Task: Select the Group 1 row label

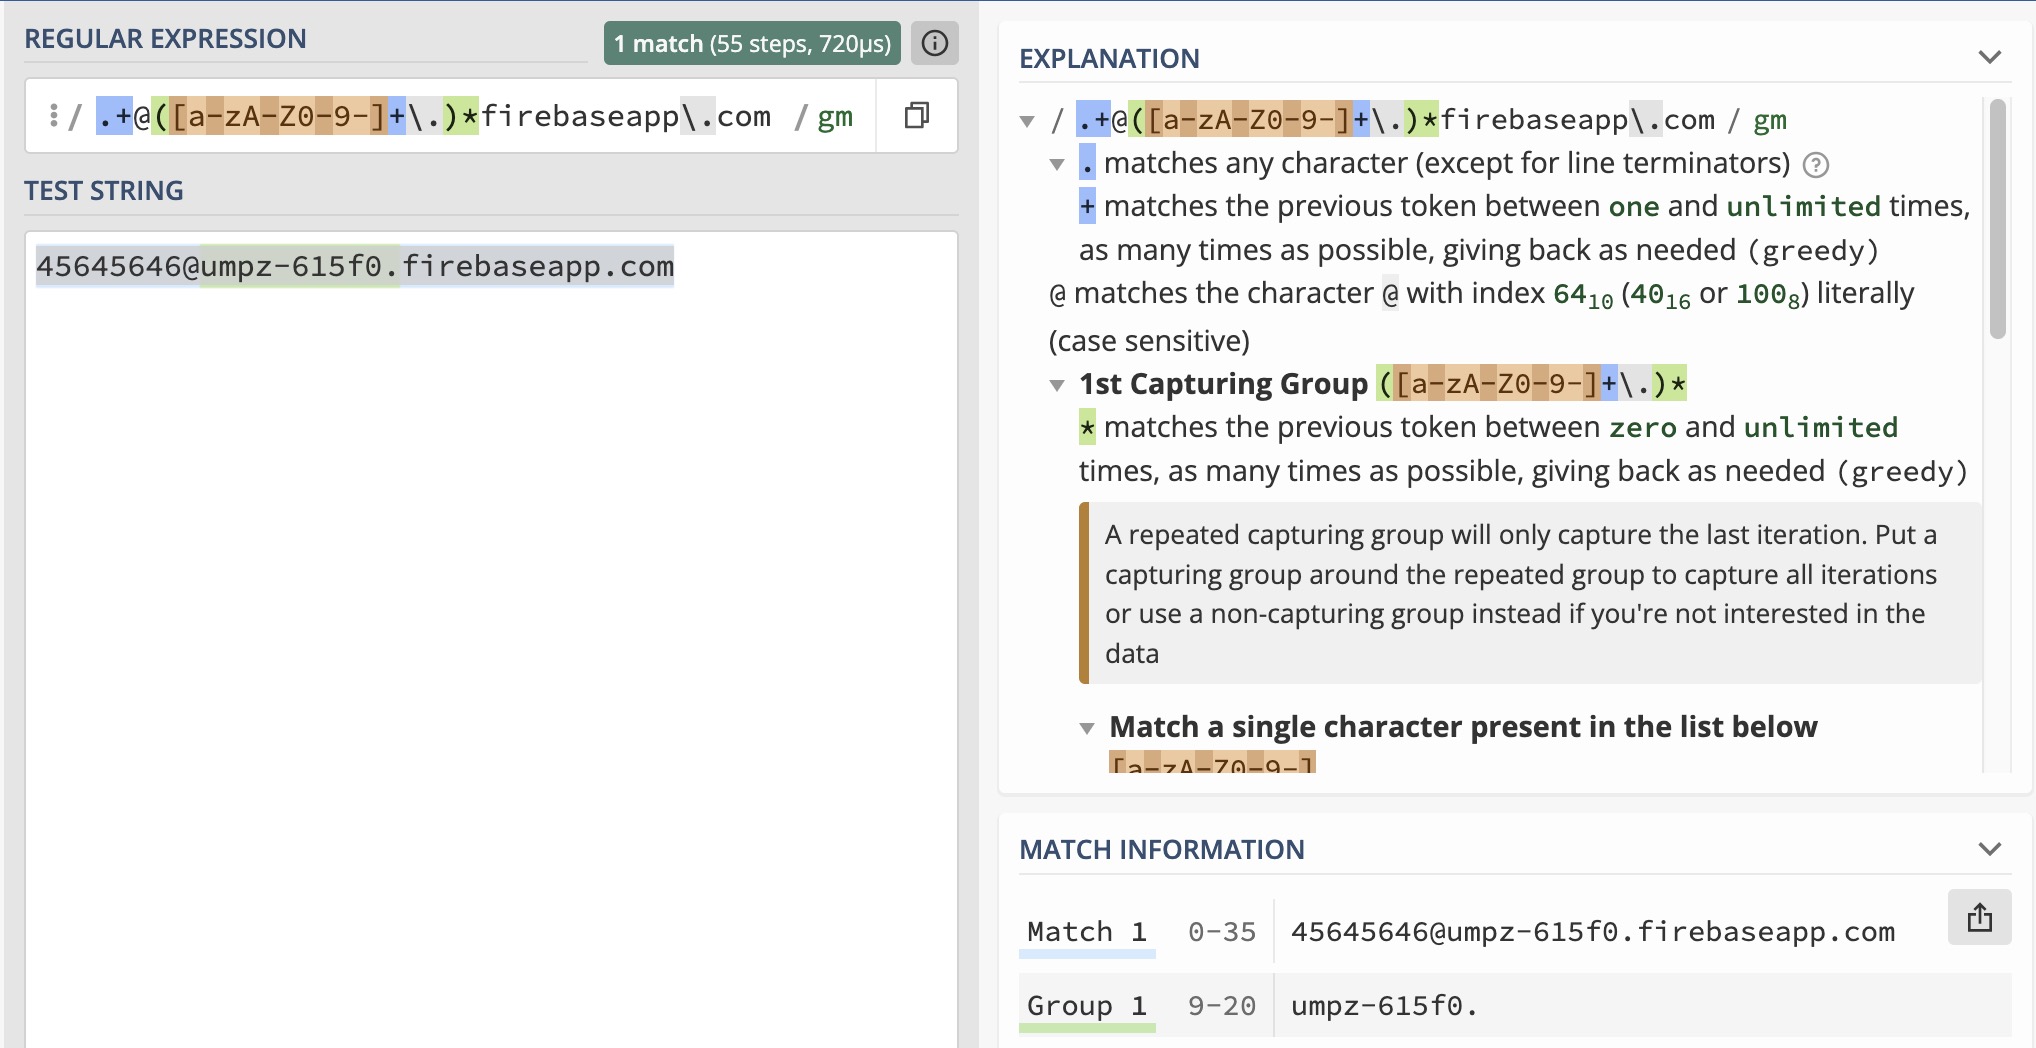Action: 1086,1006
